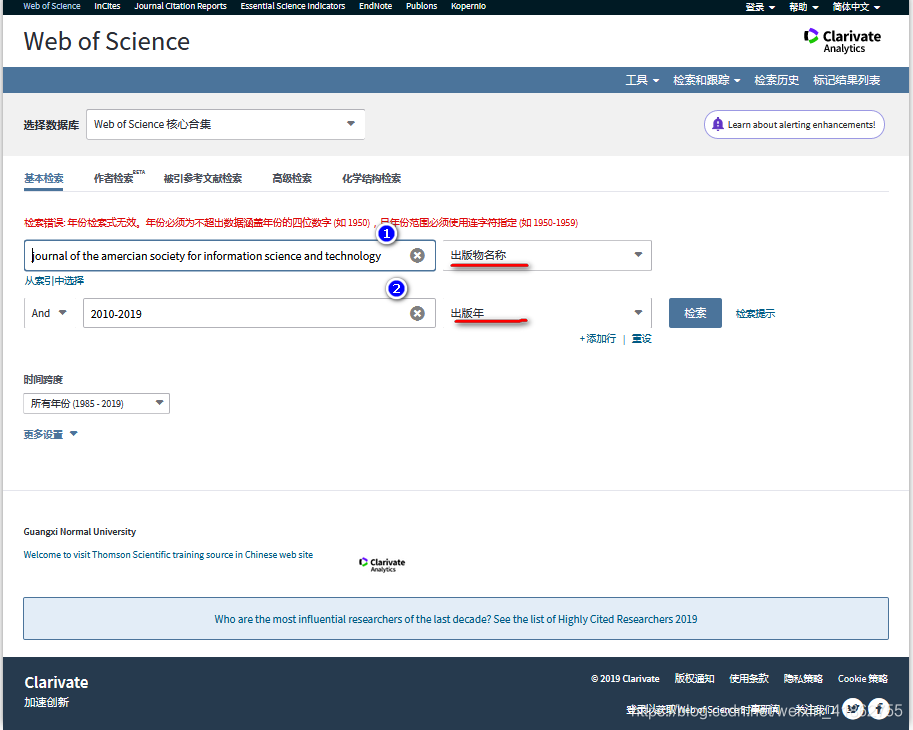913x730 pixels.
Task: Open 使用条款 footer link
Action: point(749,679)
